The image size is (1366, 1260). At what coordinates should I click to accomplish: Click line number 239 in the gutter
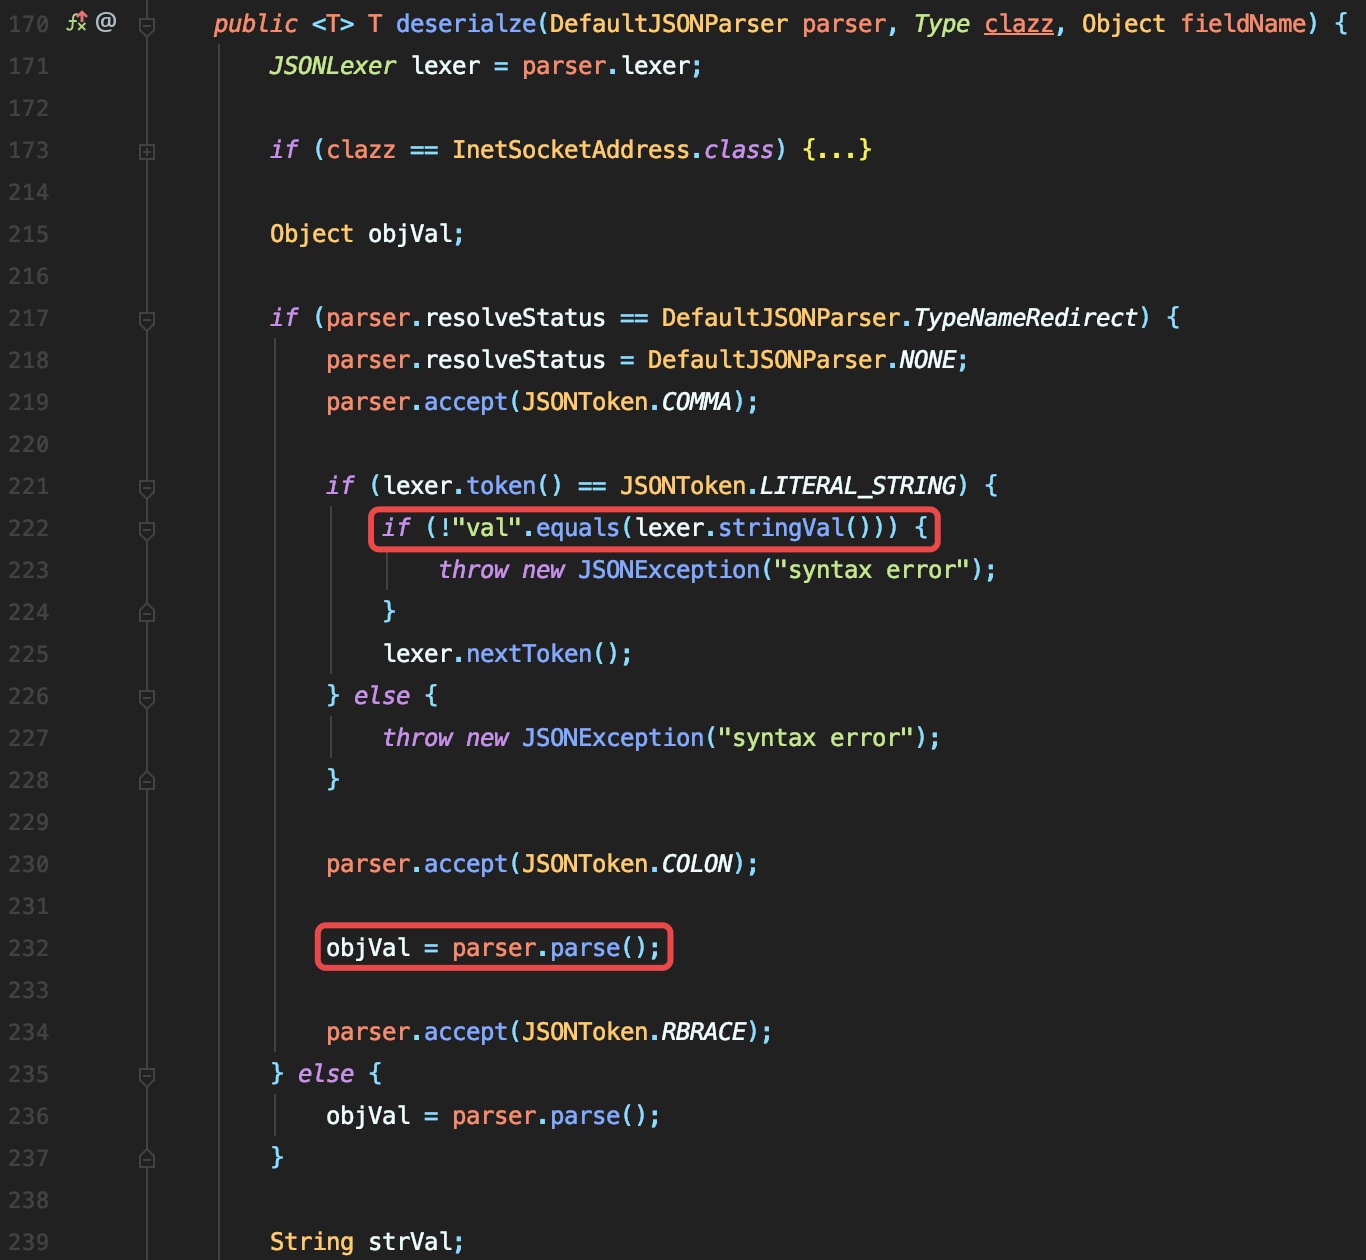click(28, 1242)
